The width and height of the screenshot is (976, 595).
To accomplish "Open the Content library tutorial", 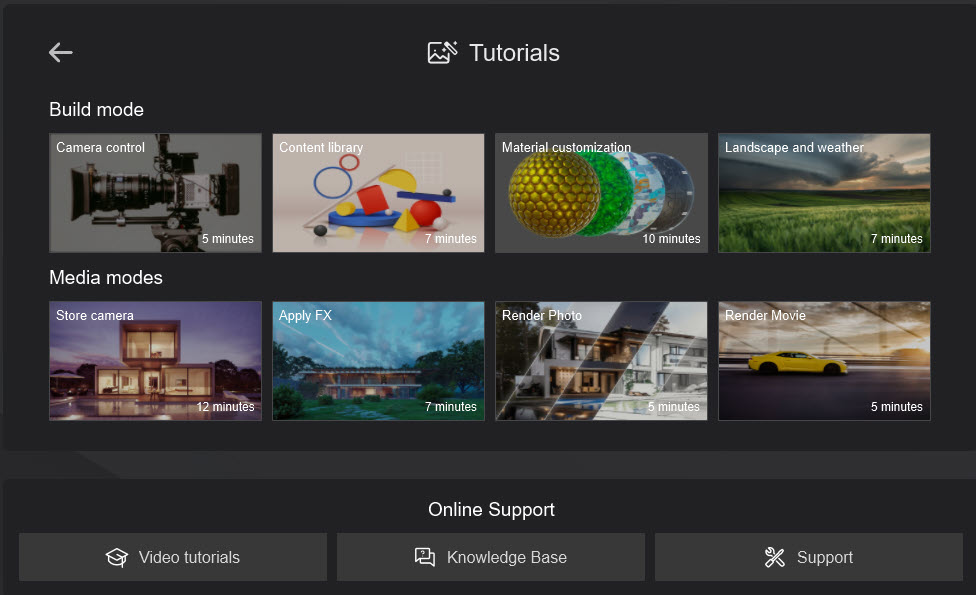I will tap(378, 193).
